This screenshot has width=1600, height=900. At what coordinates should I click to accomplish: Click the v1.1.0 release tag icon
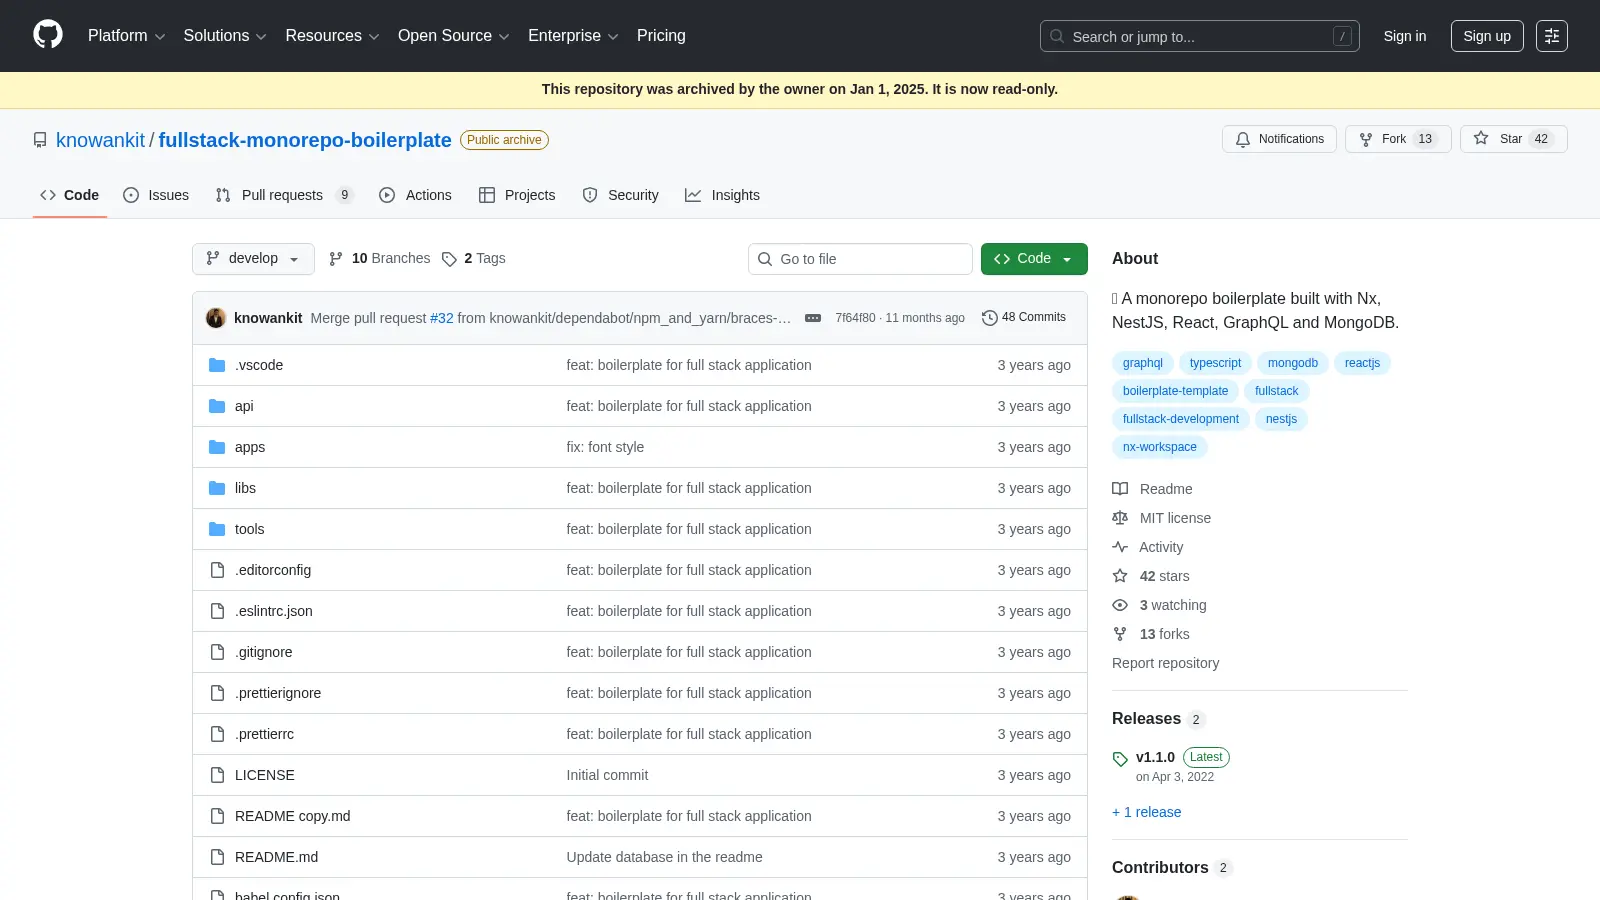pos(1120,759)
